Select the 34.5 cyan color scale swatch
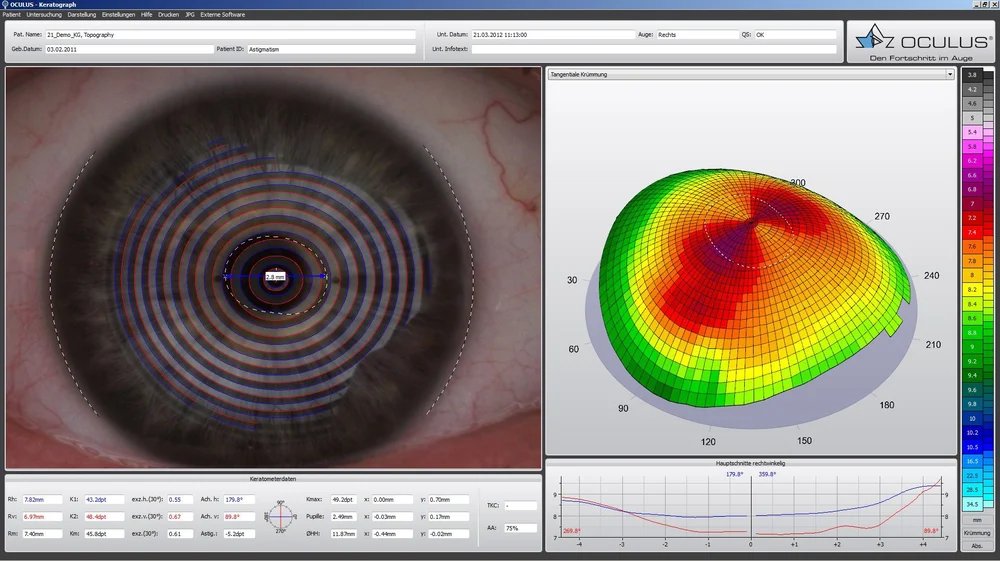Screen dimensions: 1000x561 point(972,504)
